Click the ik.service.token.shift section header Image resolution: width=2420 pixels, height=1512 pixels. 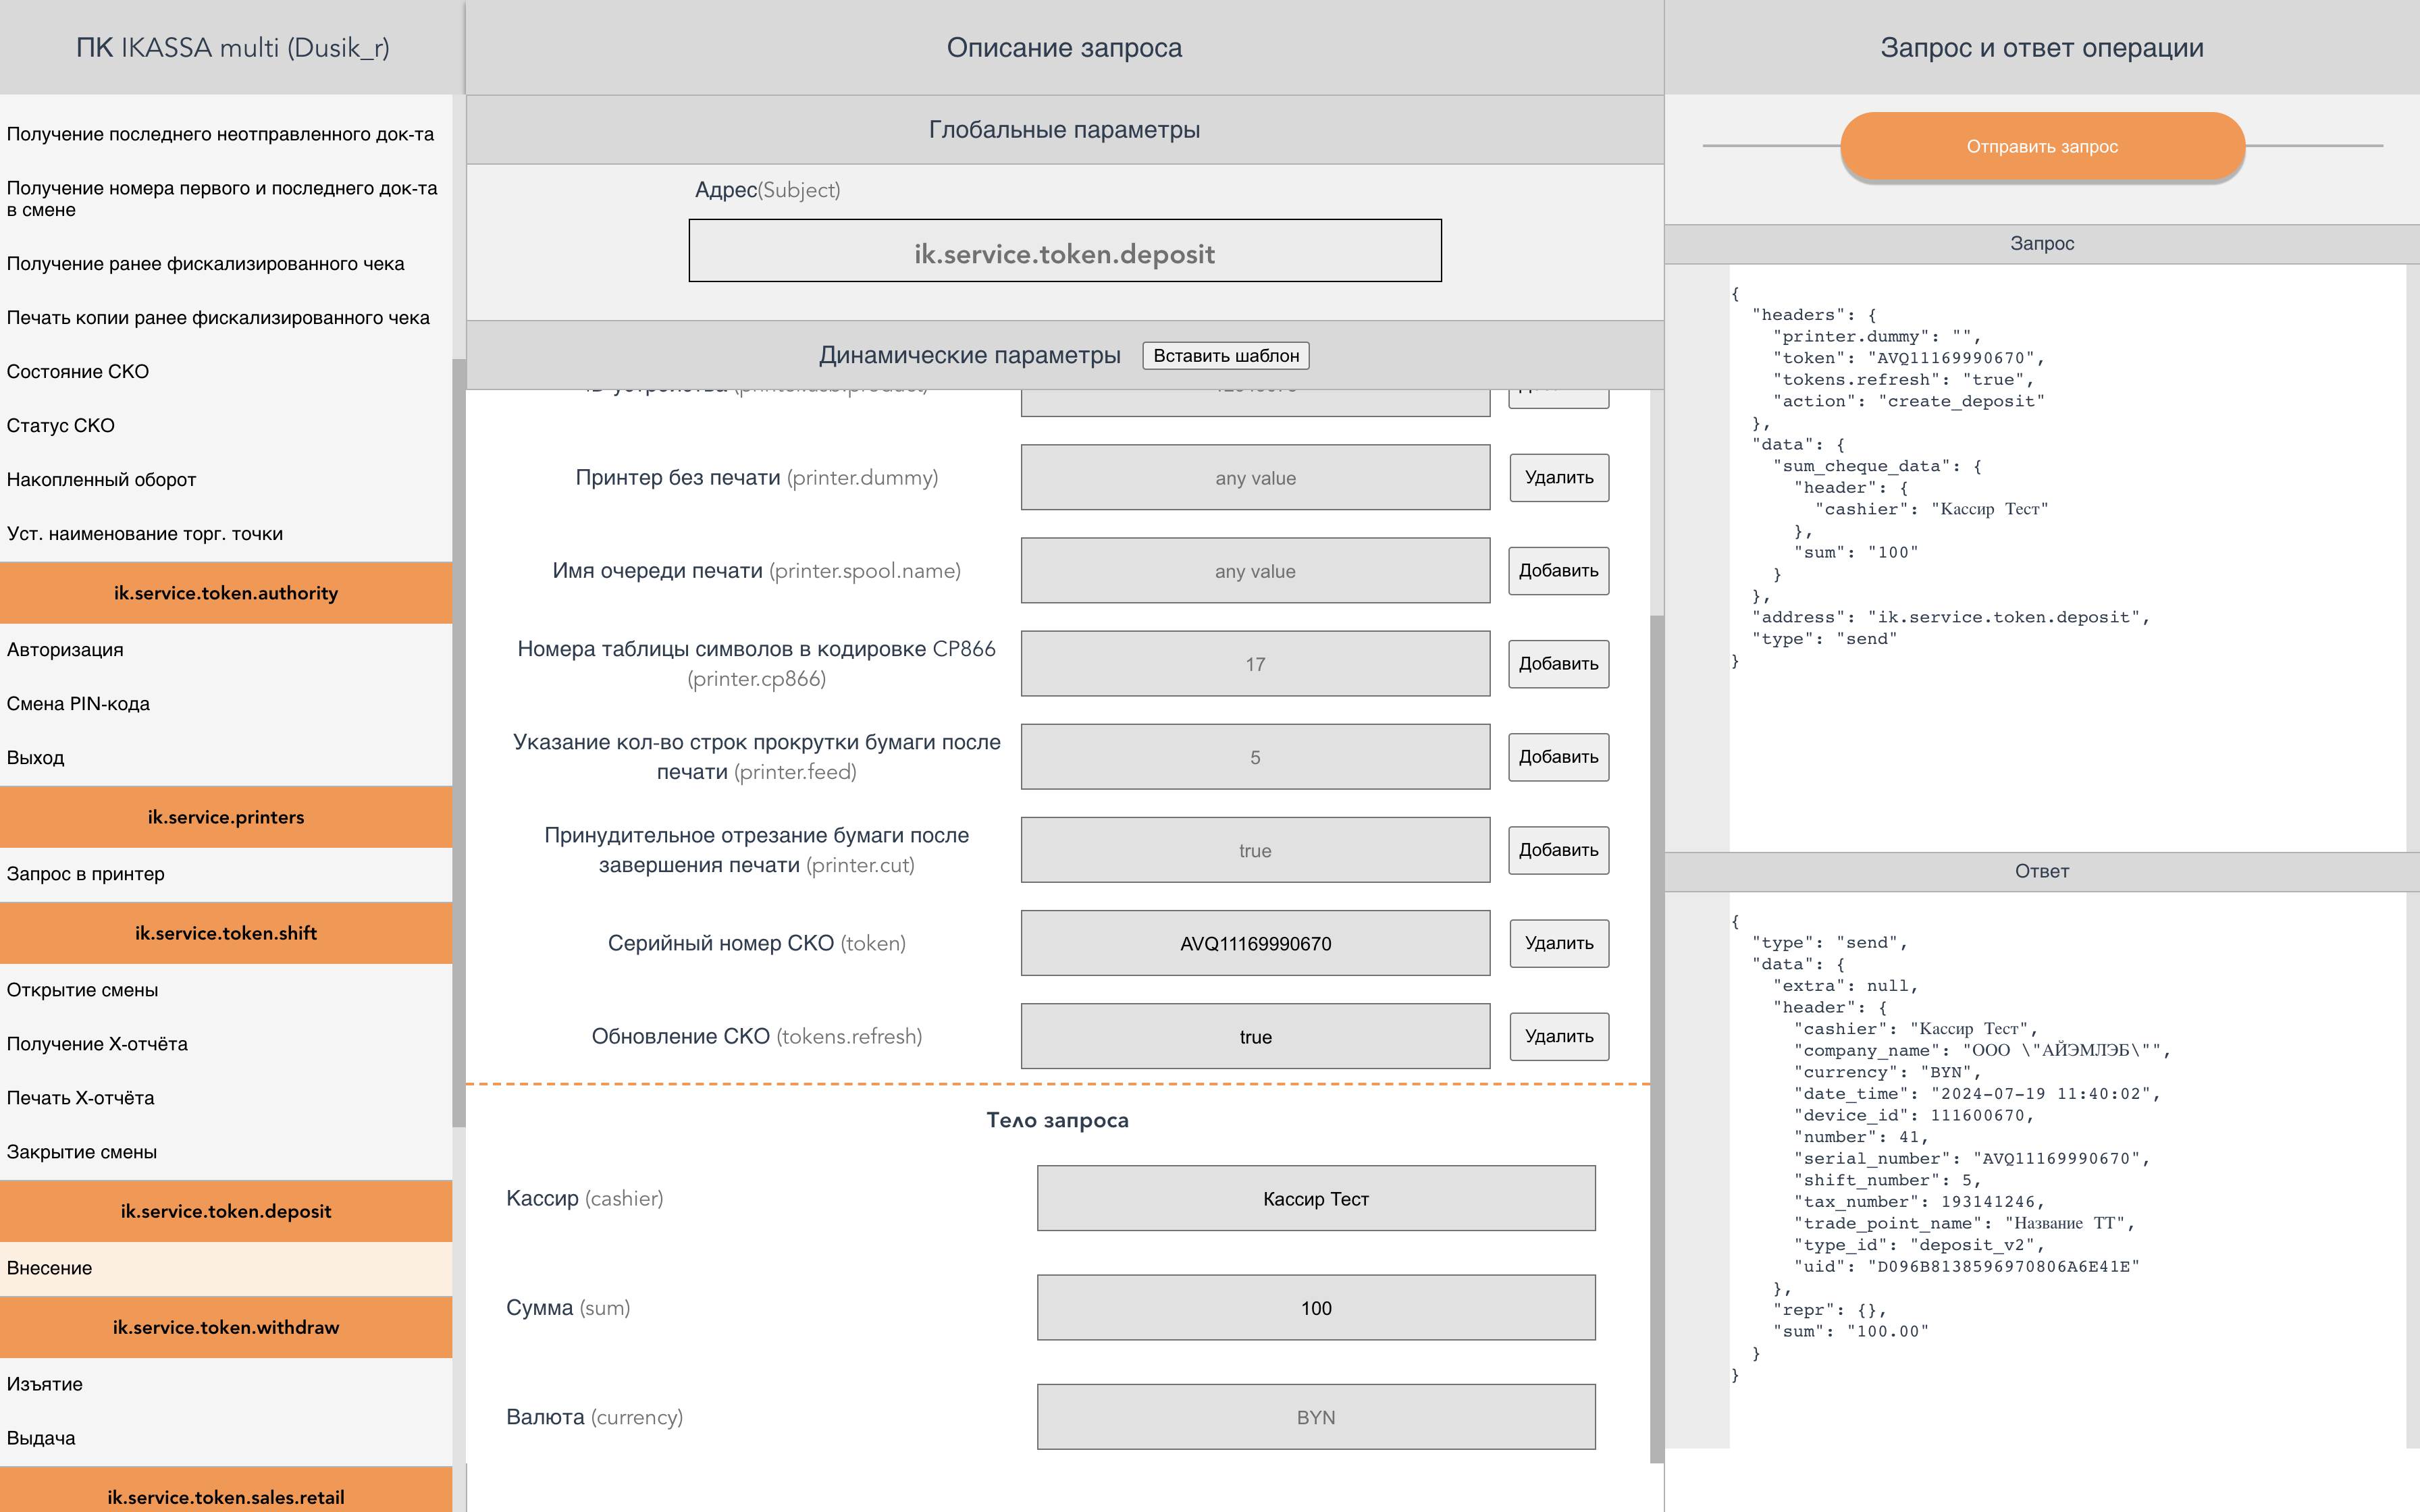226,933
